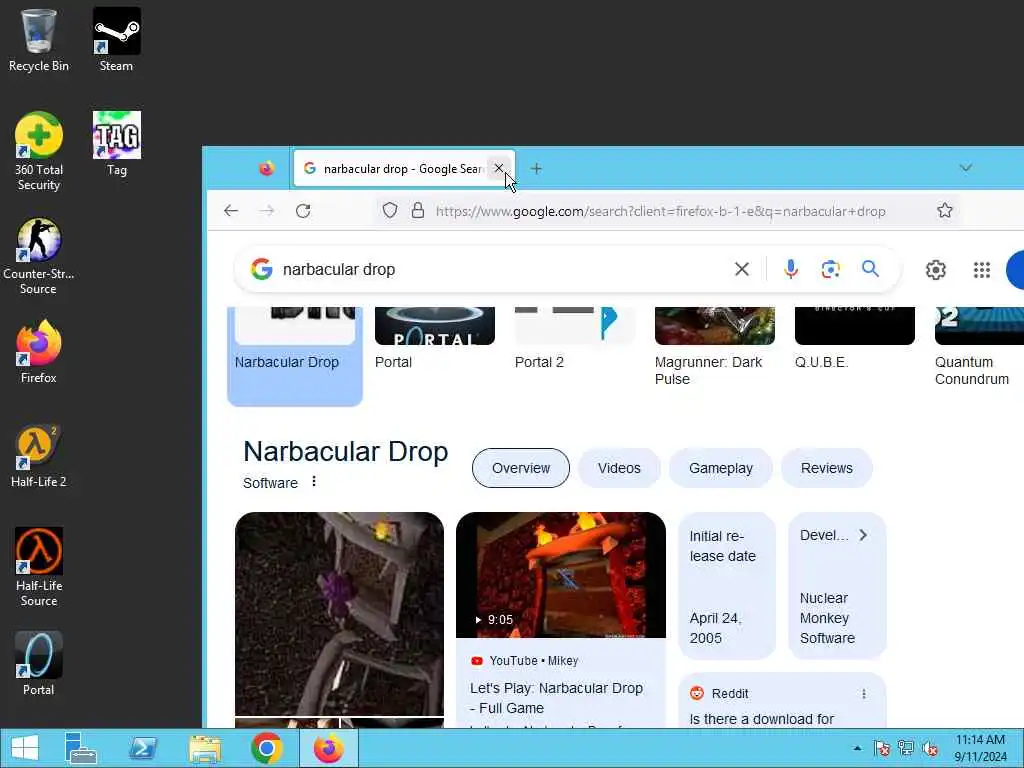Image resolution: width=1024 pixels, height=768 pixels.
Task: Click the network icon in the system tray
Action: pos(906,748)
